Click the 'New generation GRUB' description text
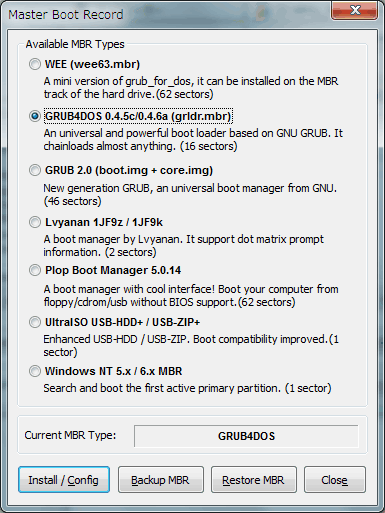Image resolution: width=385 pixels, height=513 pixels. click(x=190, y=195)
